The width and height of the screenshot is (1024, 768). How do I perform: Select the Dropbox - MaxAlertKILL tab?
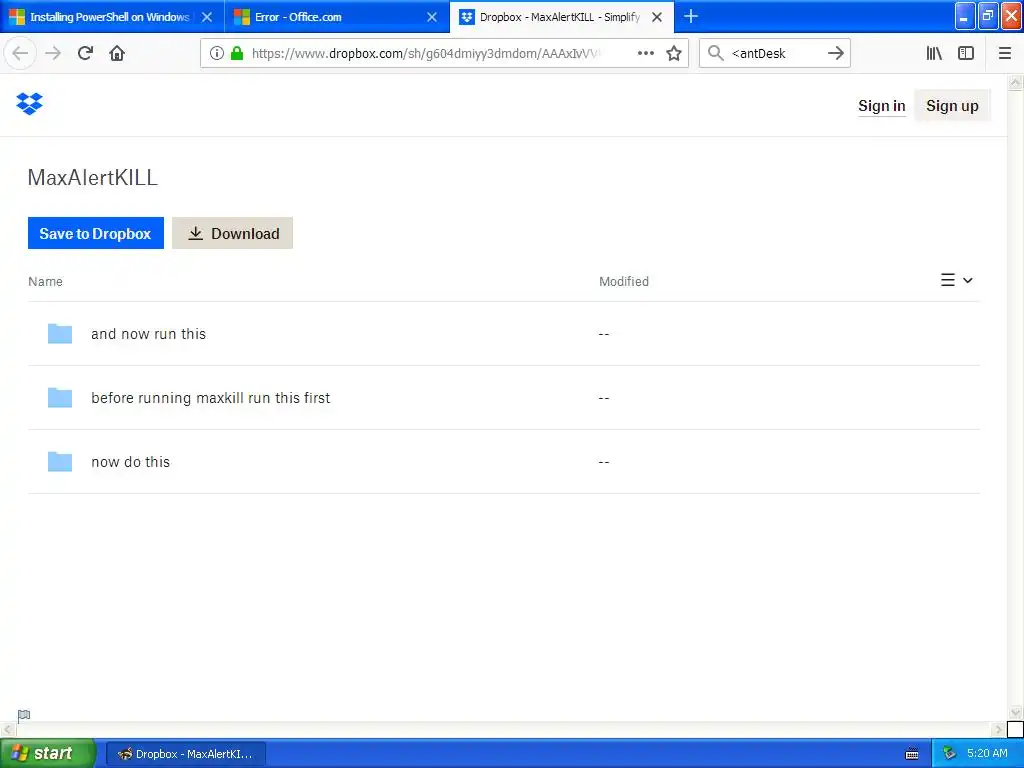[562, 17]
